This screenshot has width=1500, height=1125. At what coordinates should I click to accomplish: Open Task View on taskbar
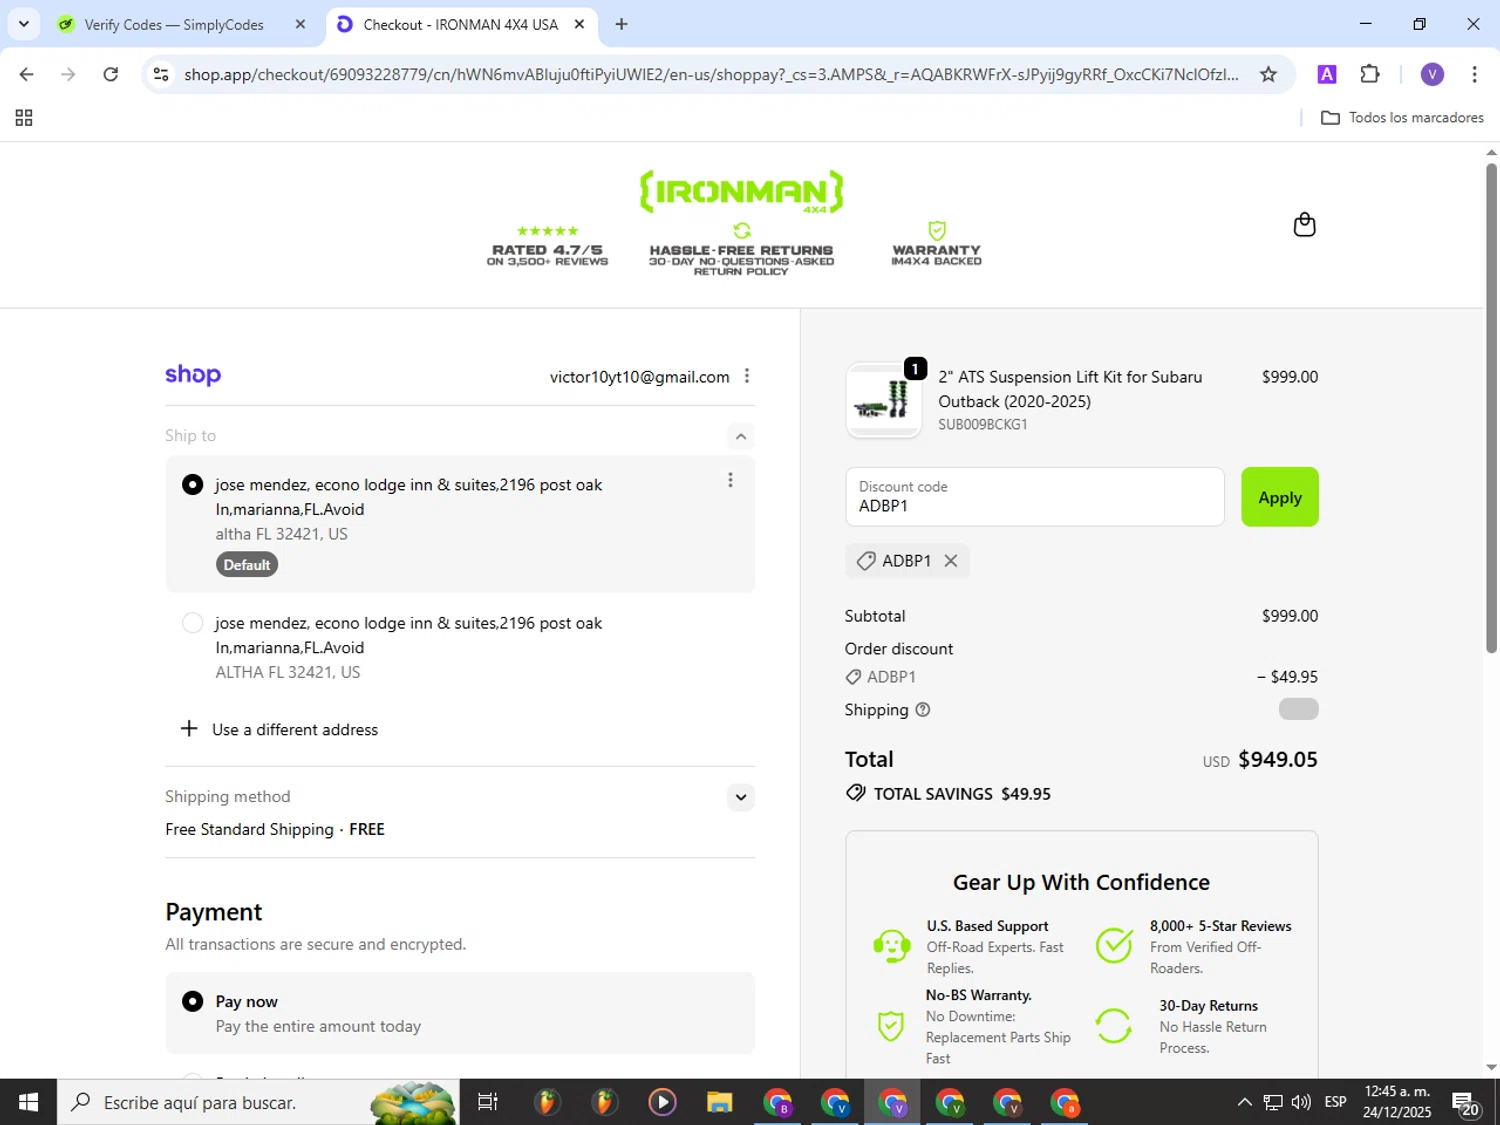[488, 1102]
